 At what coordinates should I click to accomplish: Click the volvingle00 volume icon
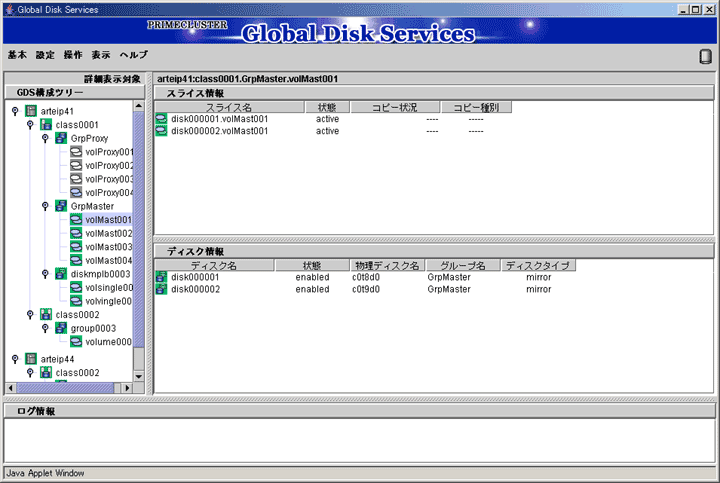coord(76,301)
